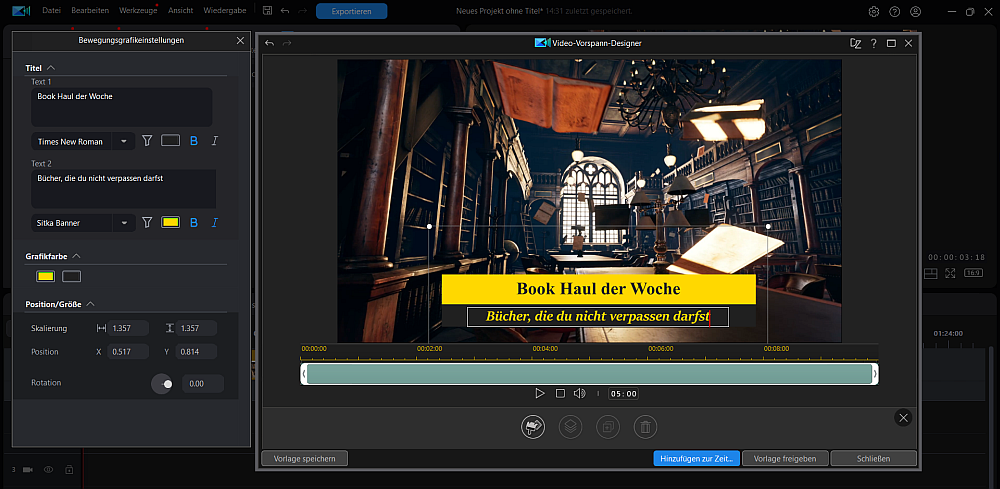The height and width of the screenshot is (489, 1000).
Task: Collapse the Grafikfarbe section
Action: (77, 256)
